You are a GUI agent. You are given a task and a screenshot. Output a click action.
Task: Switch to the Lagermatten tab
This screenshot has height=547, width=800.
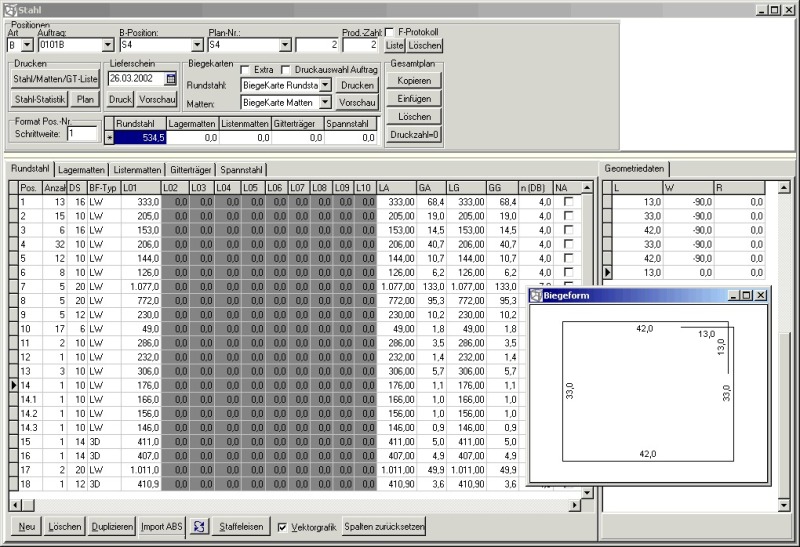[81, 170]
